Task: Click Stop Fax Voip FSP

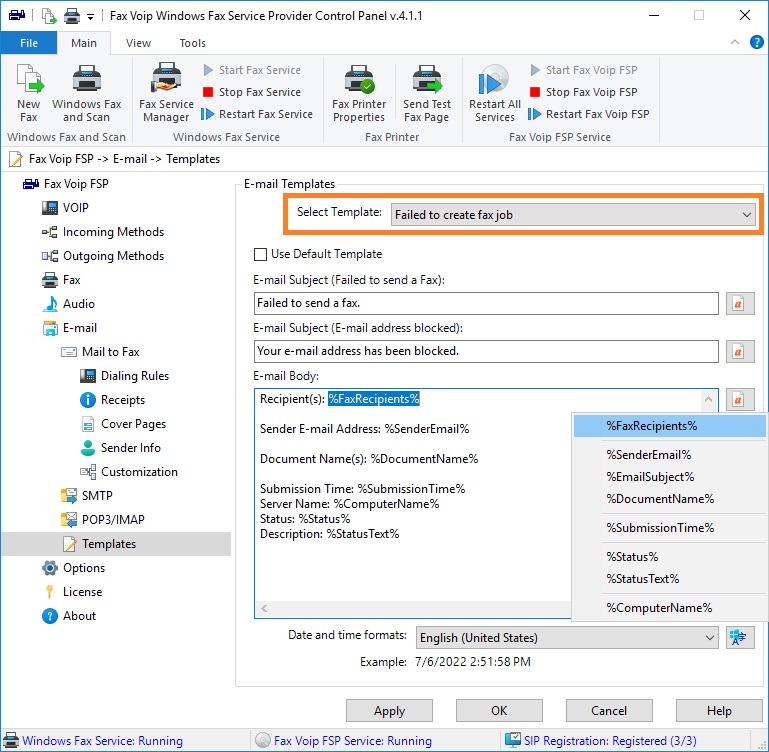Action: tap(584, 92)
